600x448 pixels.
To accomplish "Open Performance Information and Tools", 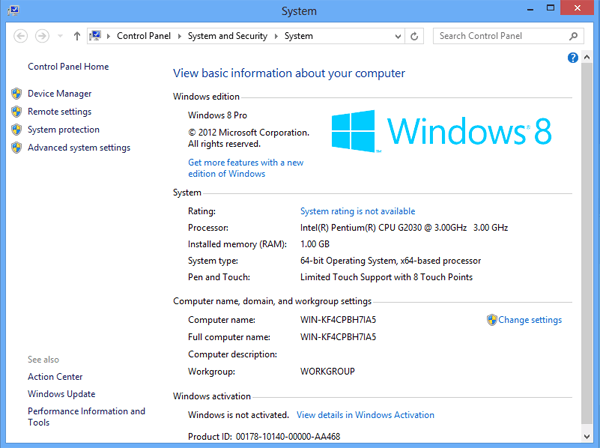I will [86, 417].
